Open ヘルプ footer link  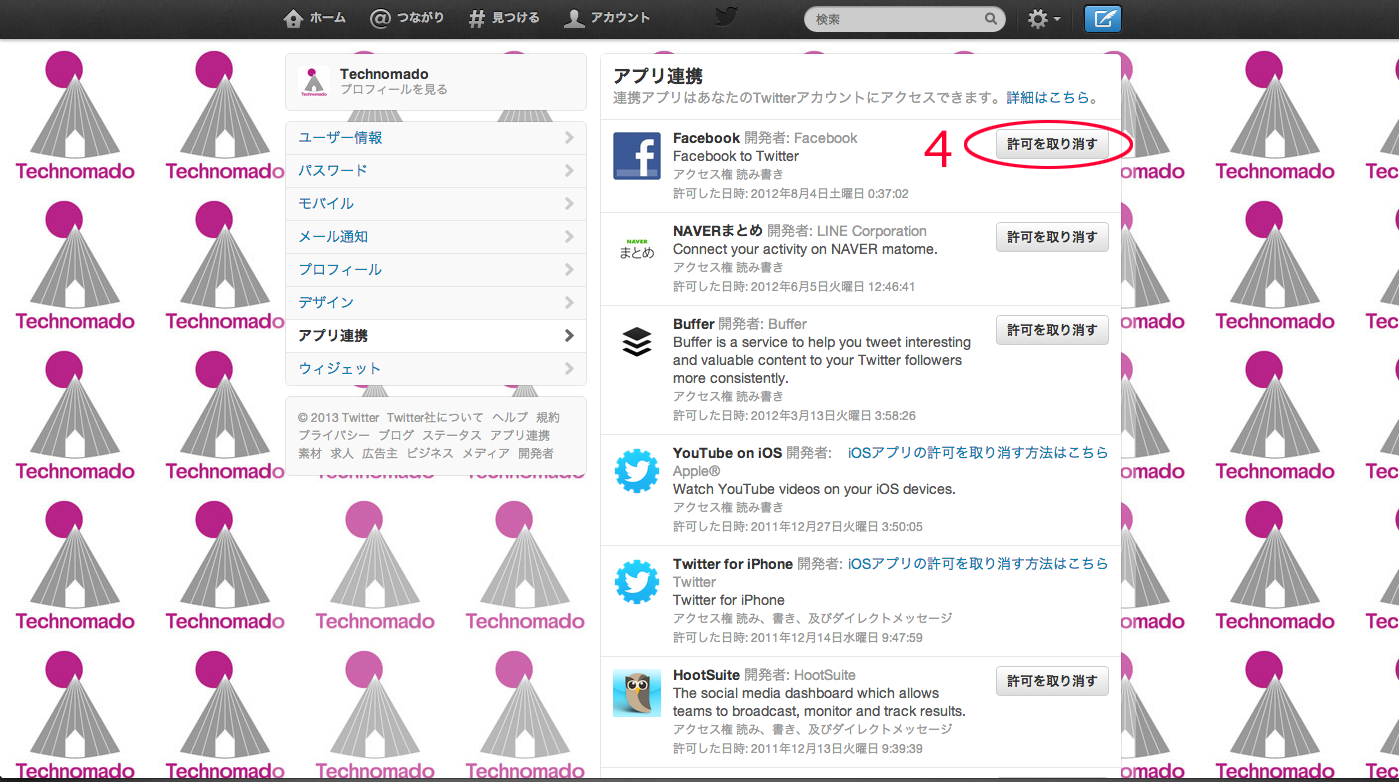pyautogui.click(x=510, y=418)
